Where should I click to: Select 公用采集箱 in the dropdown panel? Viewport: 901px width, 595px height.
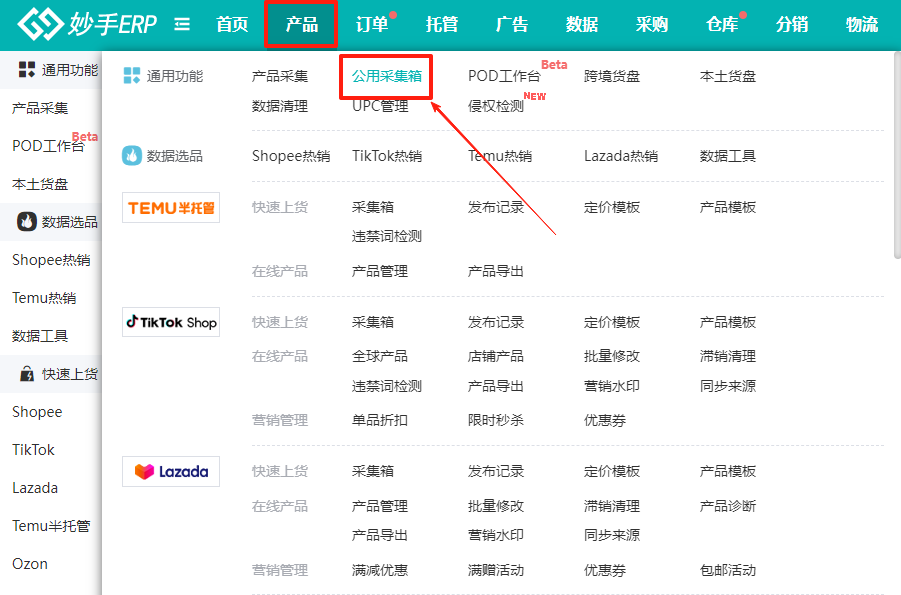click(387, 76)
